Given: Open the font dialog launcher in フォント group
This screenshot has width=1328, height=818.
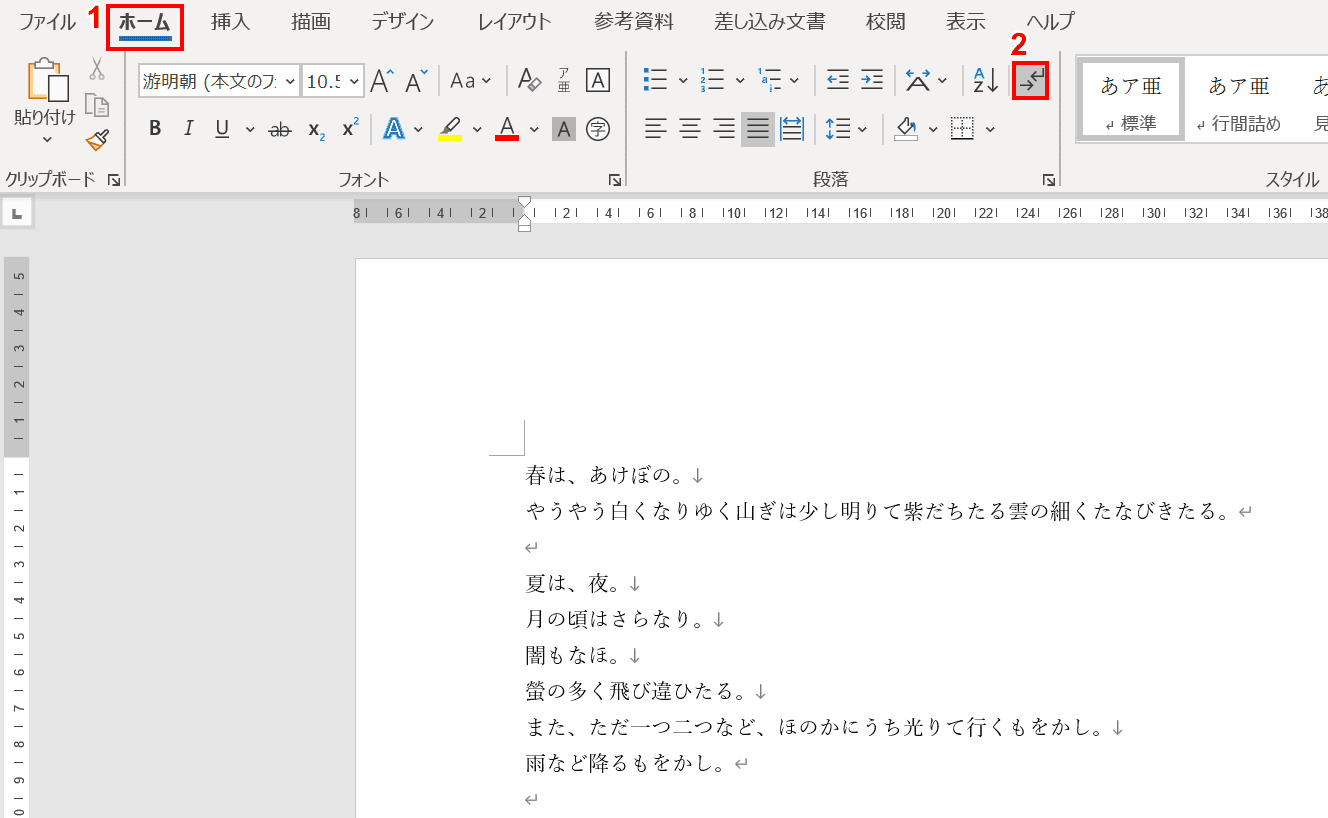Looking at the screenshot, I should (x=613, y=180).
